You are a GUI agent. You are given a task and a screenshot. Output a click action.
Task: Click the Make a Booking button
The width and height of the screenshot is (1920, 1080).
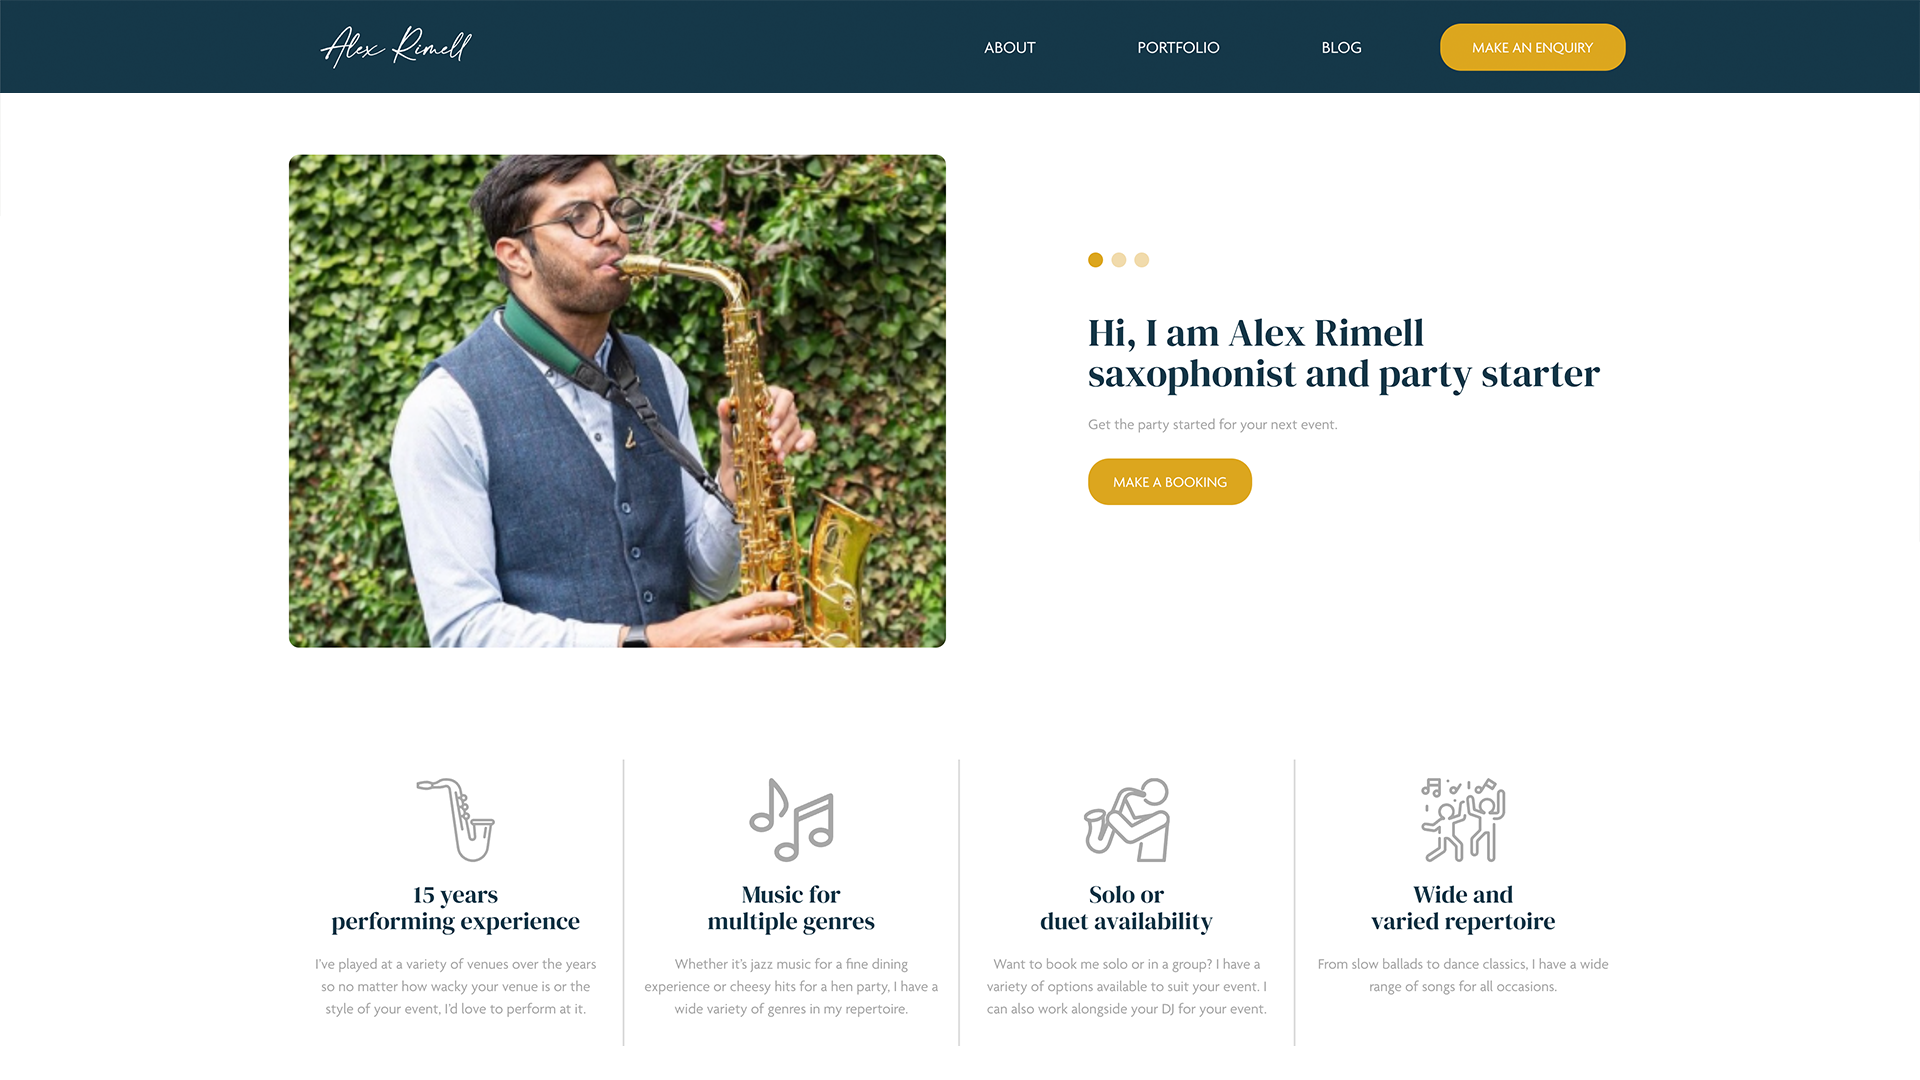point(1169,482)
